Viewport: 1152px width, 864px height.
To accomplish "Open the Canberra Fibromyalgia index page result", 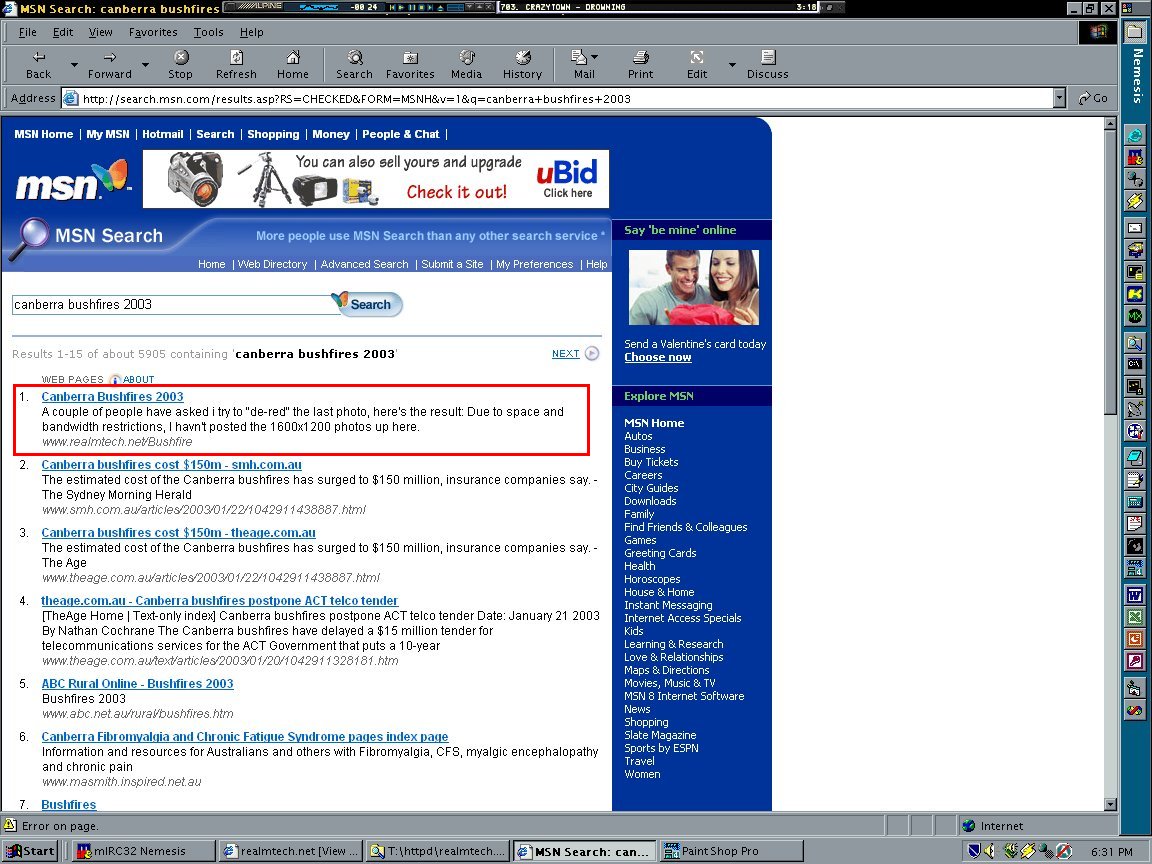I will (x=245, y=736).
